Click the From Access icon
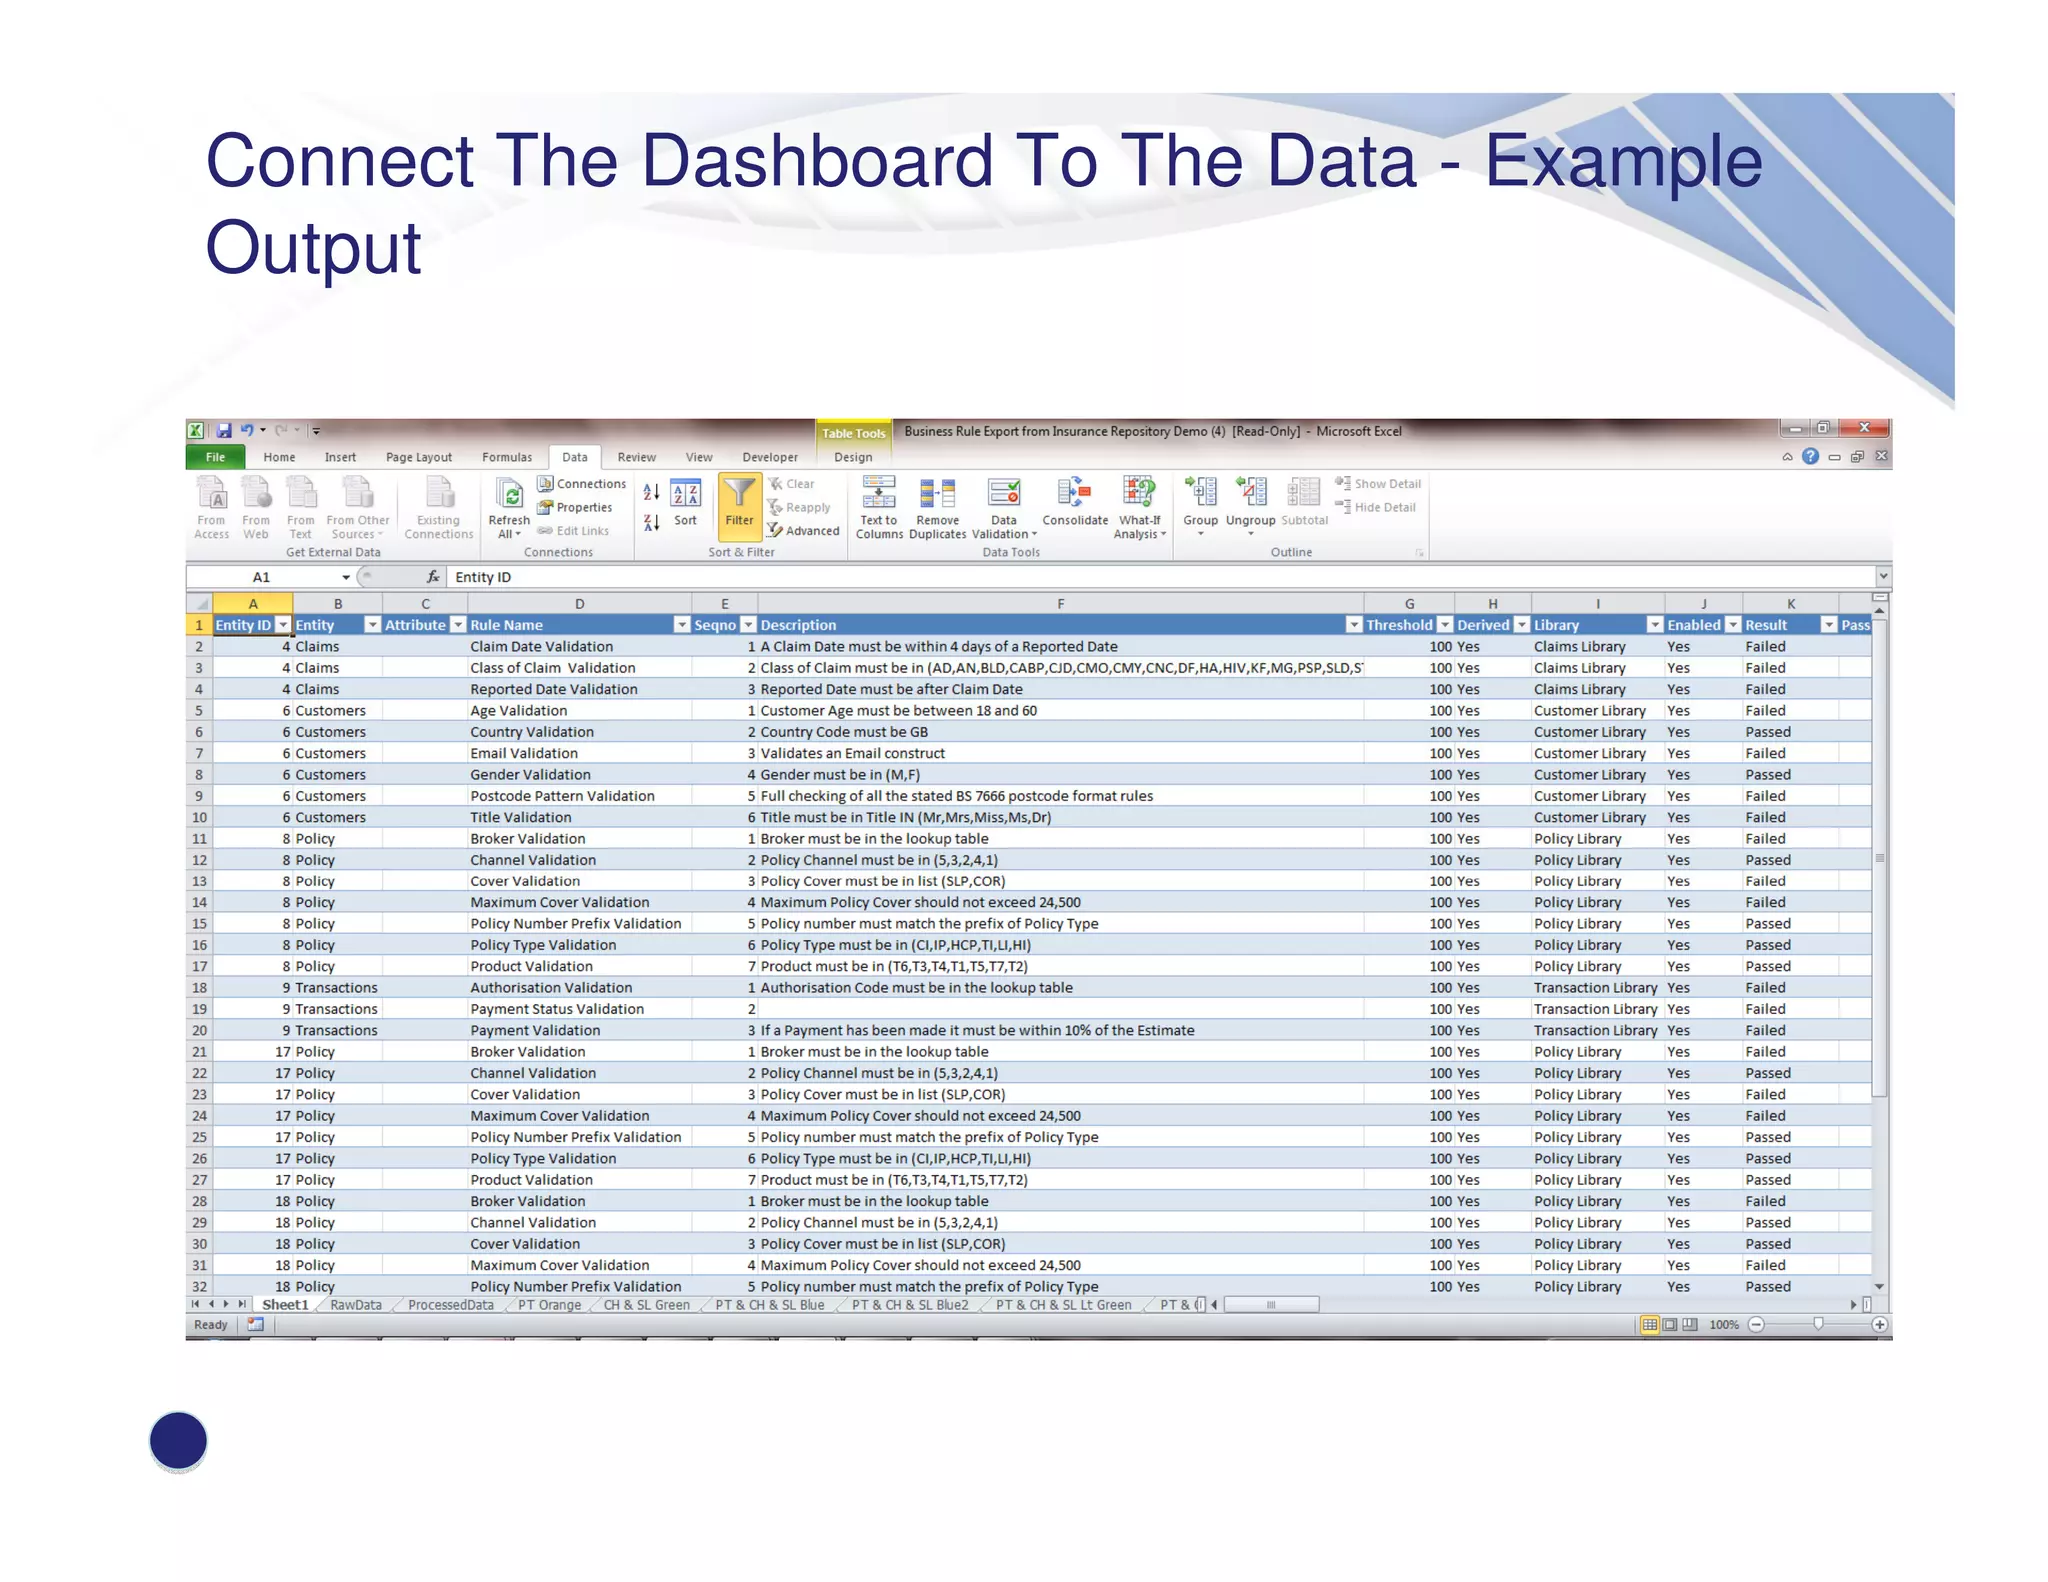Screen dimensions: 2048x1582 (x=211, y=507)
